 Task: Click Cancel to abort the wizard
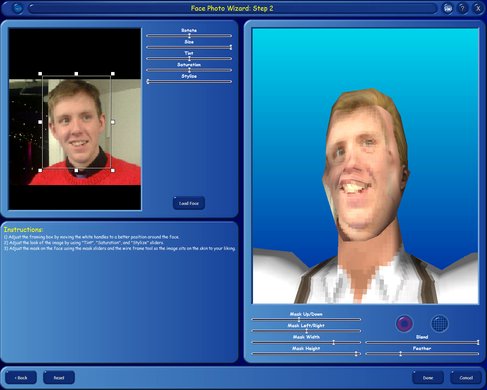[466, 378]
